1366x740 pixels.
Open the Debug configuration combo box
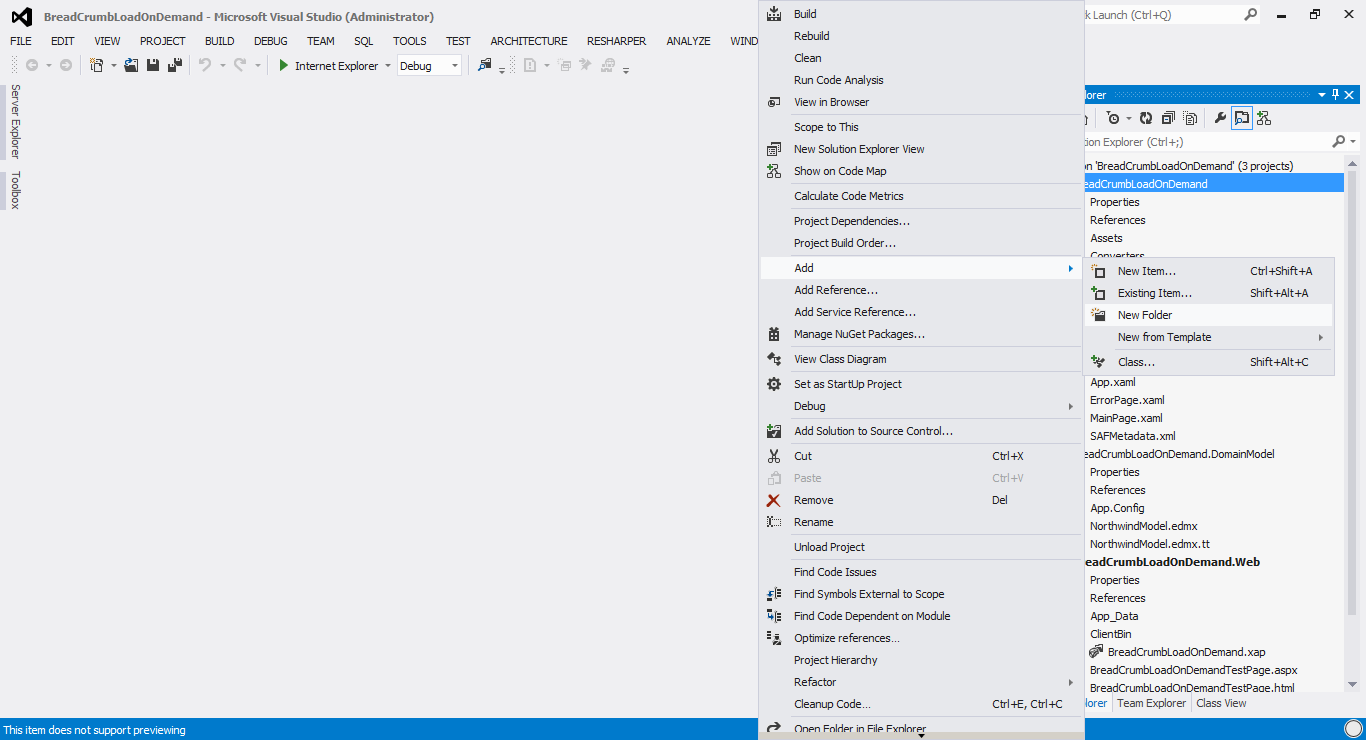429,66
